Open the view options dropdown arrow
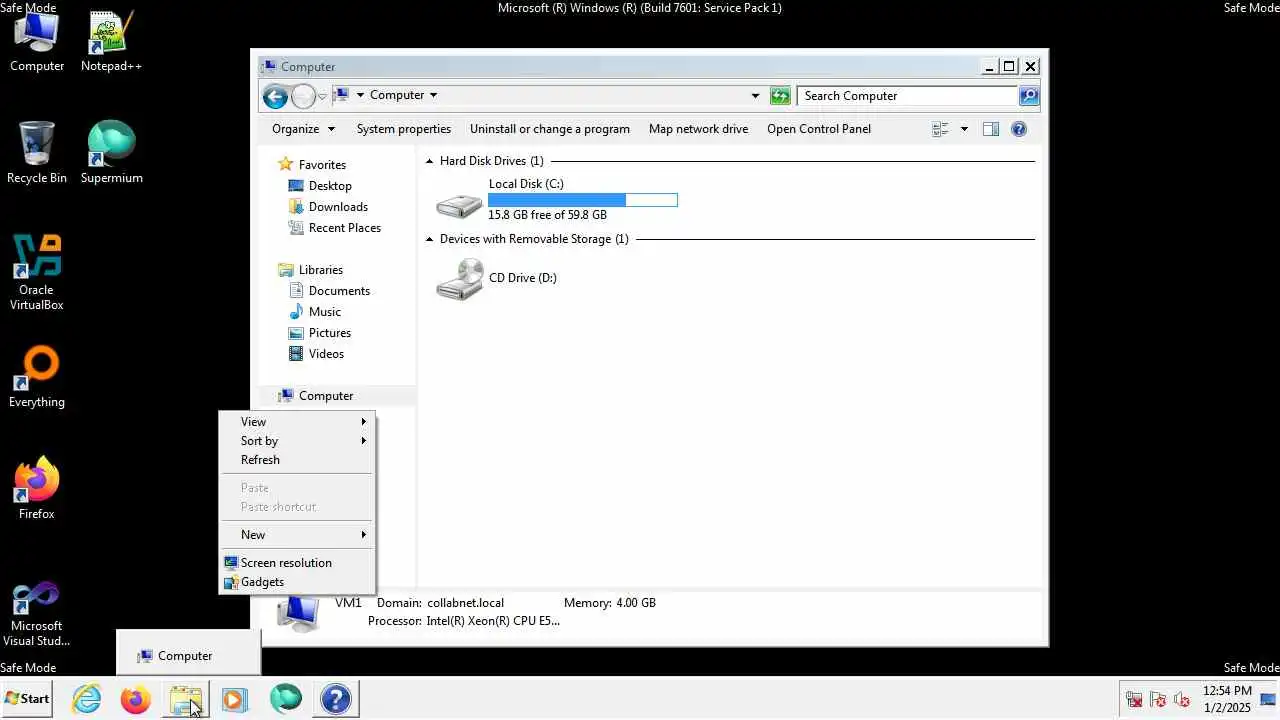This screenshot has height=720, width=1280. tap(964, 129)
